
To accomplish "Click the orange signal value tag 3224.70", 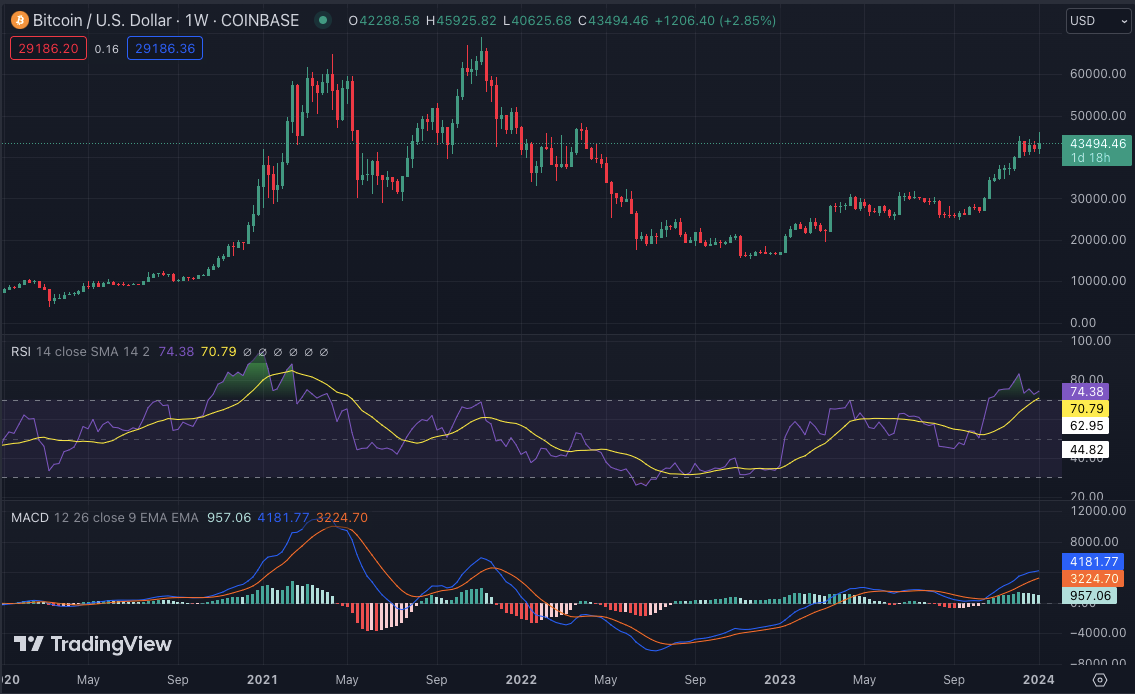I will (x=1094, y=578).
